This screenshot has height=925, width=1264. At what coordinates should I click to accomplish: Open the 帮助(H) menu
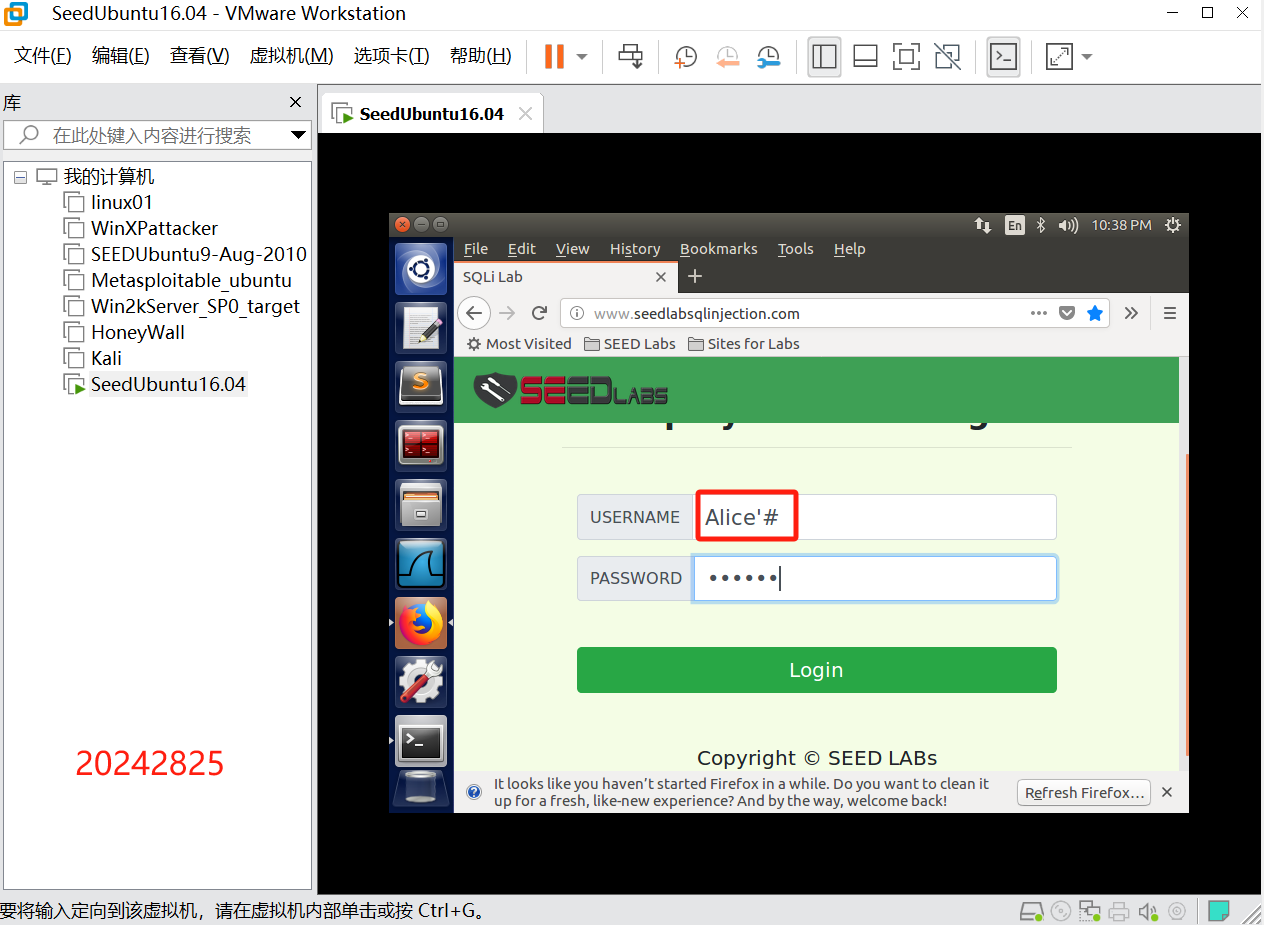pos(480,56)
